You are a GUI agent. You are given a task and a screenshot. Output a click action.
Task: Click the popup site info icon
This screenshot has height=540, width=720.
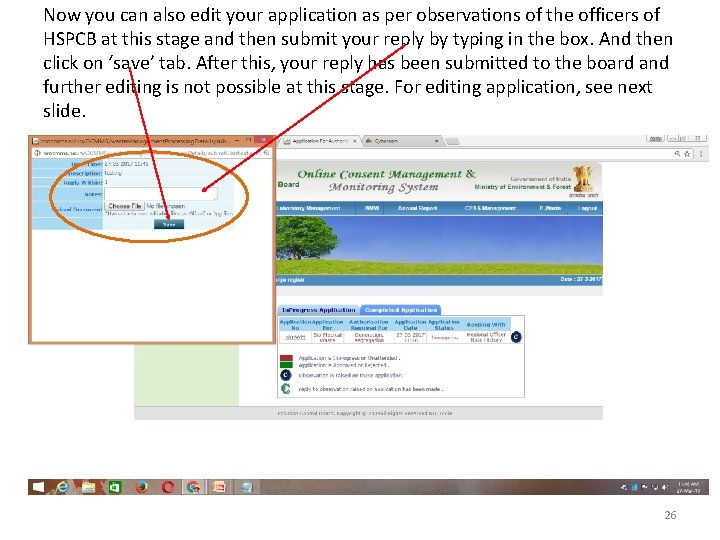tap(37, 152)
